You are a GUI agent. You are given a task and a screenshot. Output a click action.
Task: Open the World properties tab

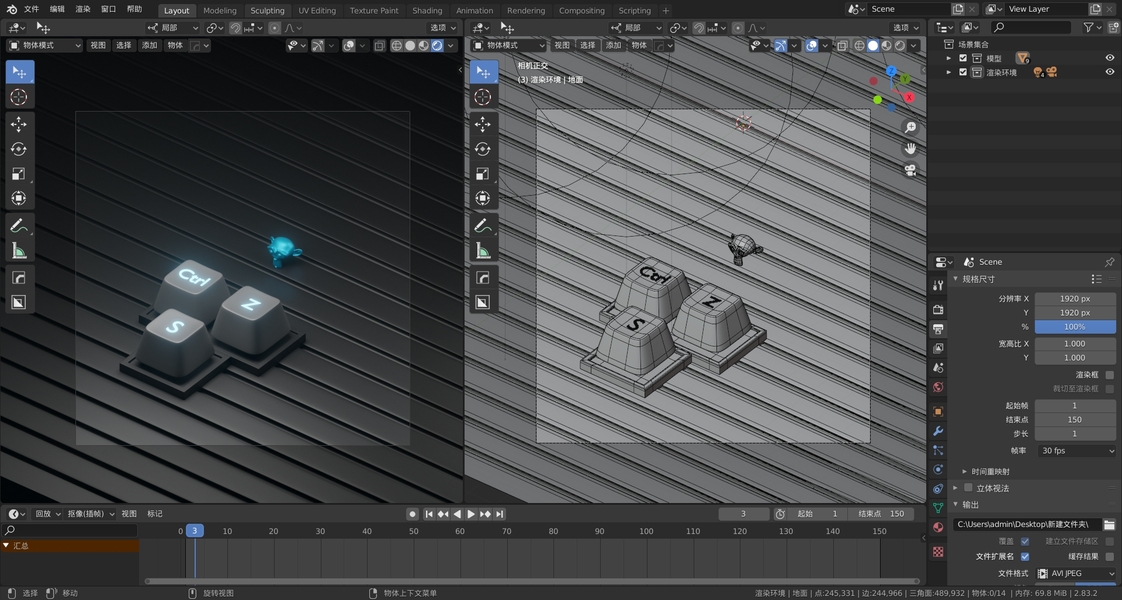[938, 387]
